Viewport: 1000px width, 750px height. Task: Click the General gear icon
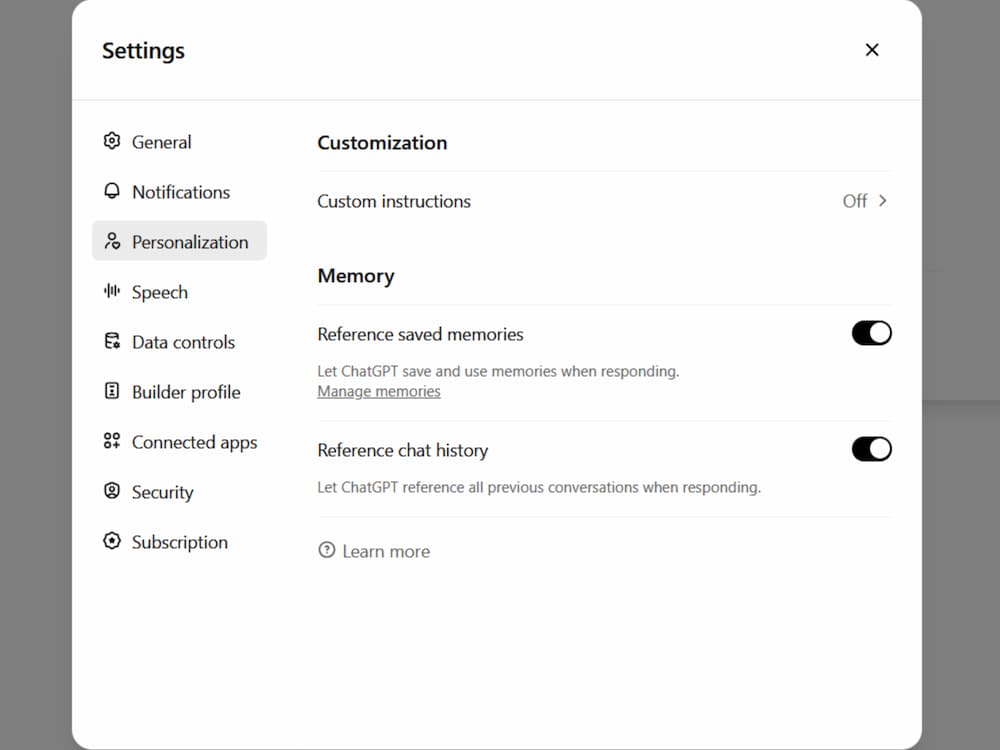112,141
